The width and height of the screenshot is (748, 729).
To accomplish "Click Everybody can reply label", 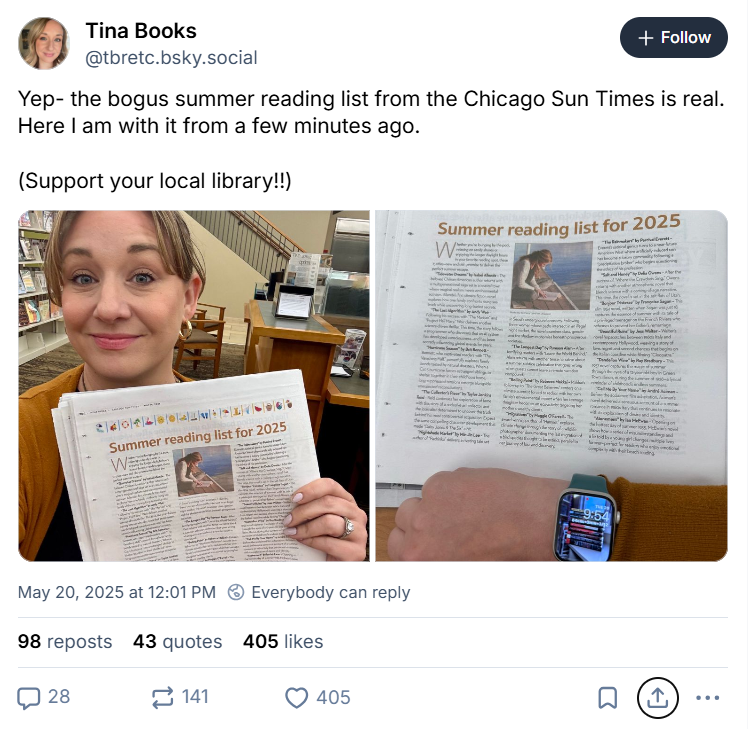I will [x=331, y=592].
